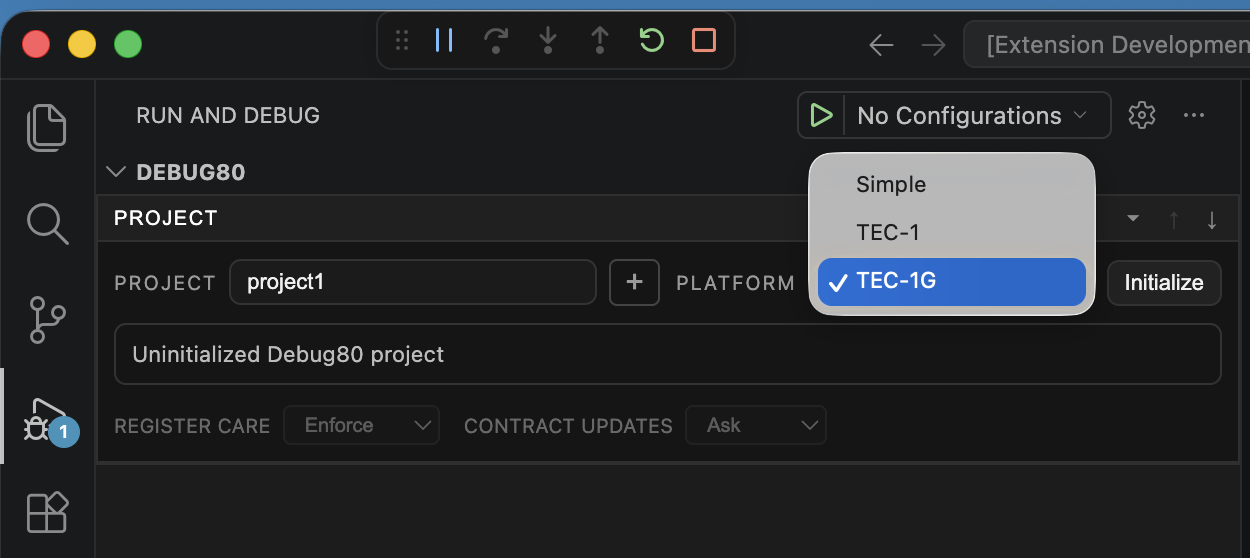Click the PROJECT panel header label
This screenshot has height=558, width=1250.
pyautogui.click(x=166, y=218)
